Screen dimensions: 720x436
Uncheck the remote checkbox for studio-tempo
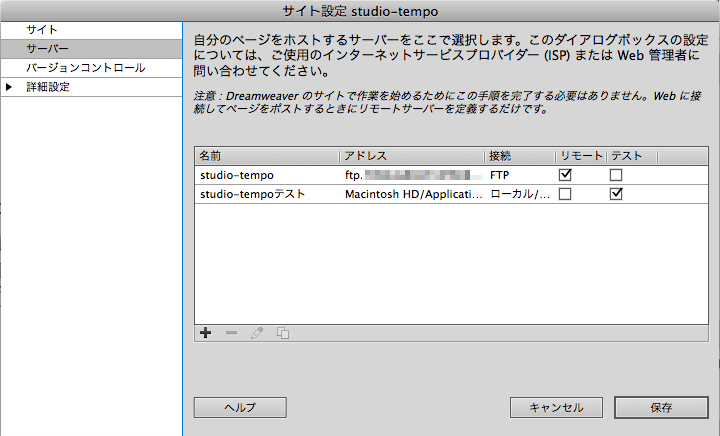[x=565, y=175]
